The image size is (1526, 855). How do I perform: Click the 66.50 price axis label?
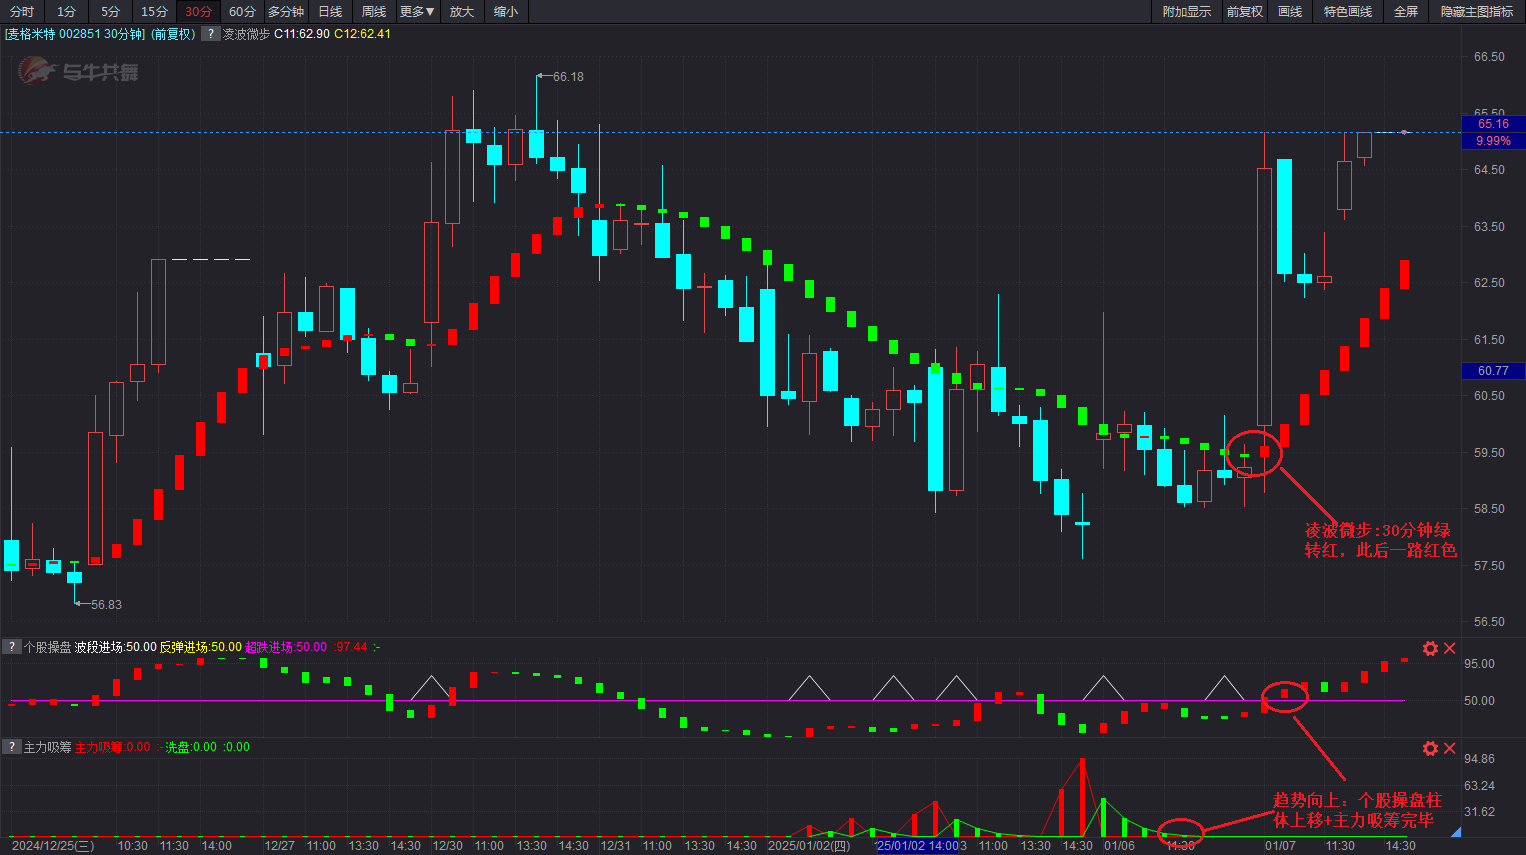(x=1489, y=57)
